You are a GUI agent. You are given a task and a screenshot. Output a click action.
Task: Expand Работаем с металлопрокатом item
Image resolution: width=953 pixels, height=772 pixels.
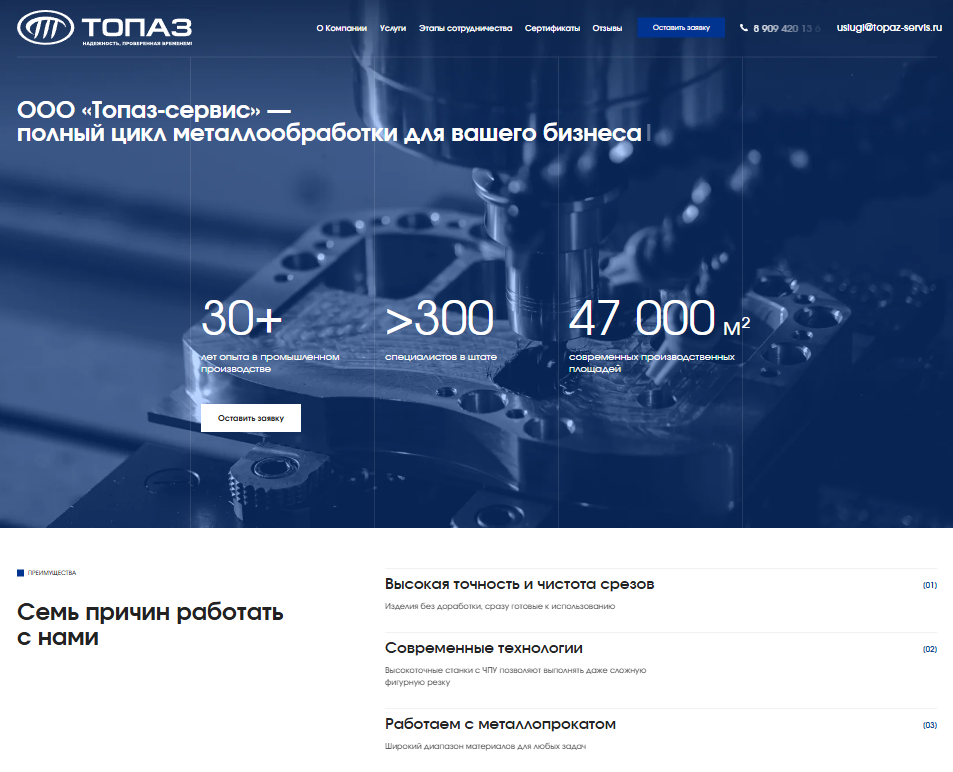click(500, 724)
